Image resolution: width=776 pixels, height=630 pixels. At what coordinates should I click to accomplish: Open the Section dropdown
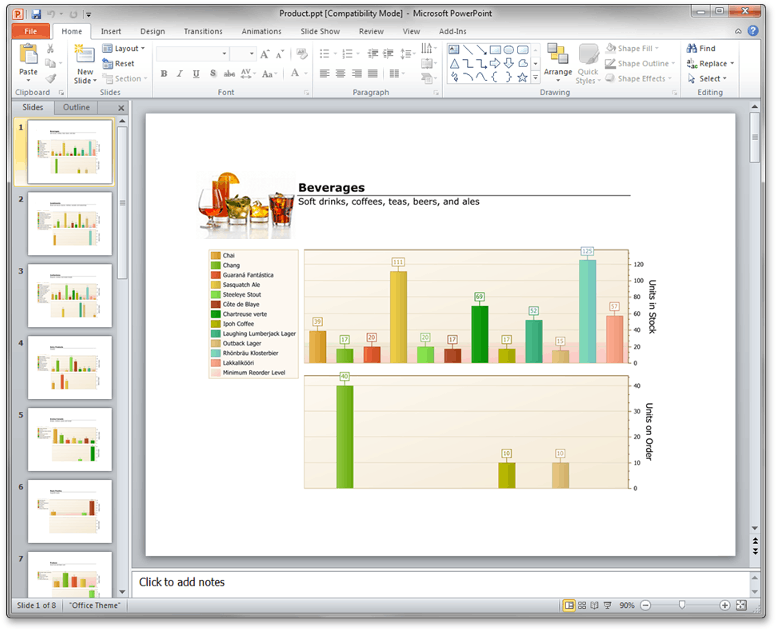(x=125, y=78)
